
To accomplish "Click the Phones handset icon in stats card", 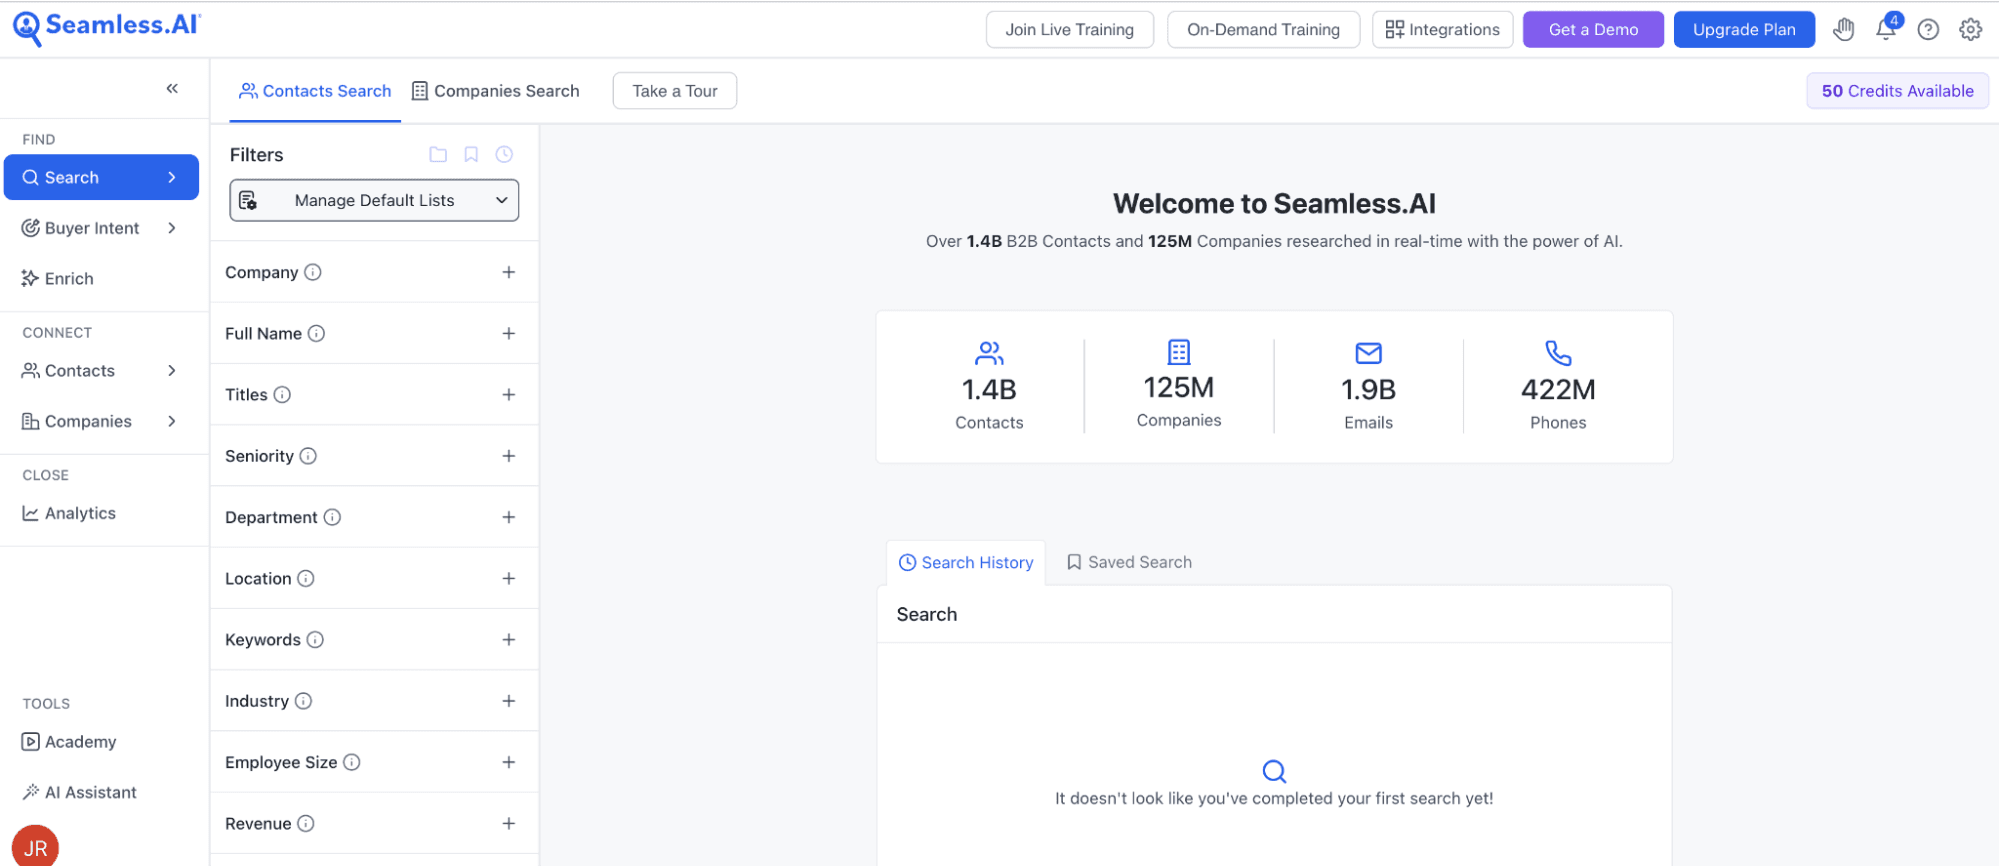I will tap(1558, 353).
